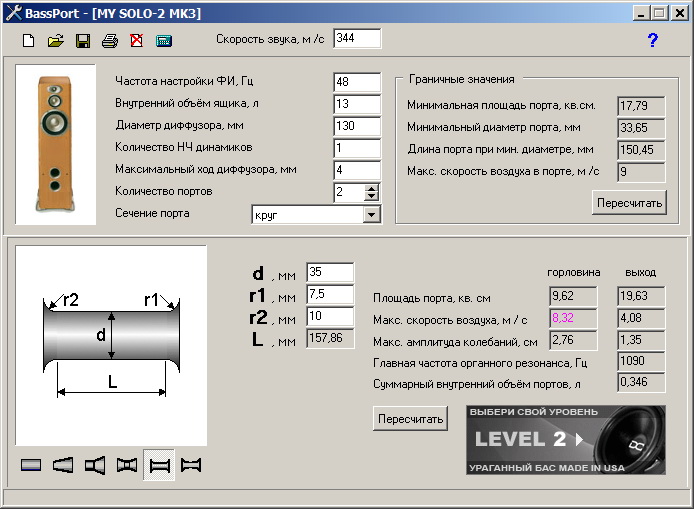694x509 pixels.
Task: Click Пересчитать in Граничные значения group
Action: [x=629, y=203]
